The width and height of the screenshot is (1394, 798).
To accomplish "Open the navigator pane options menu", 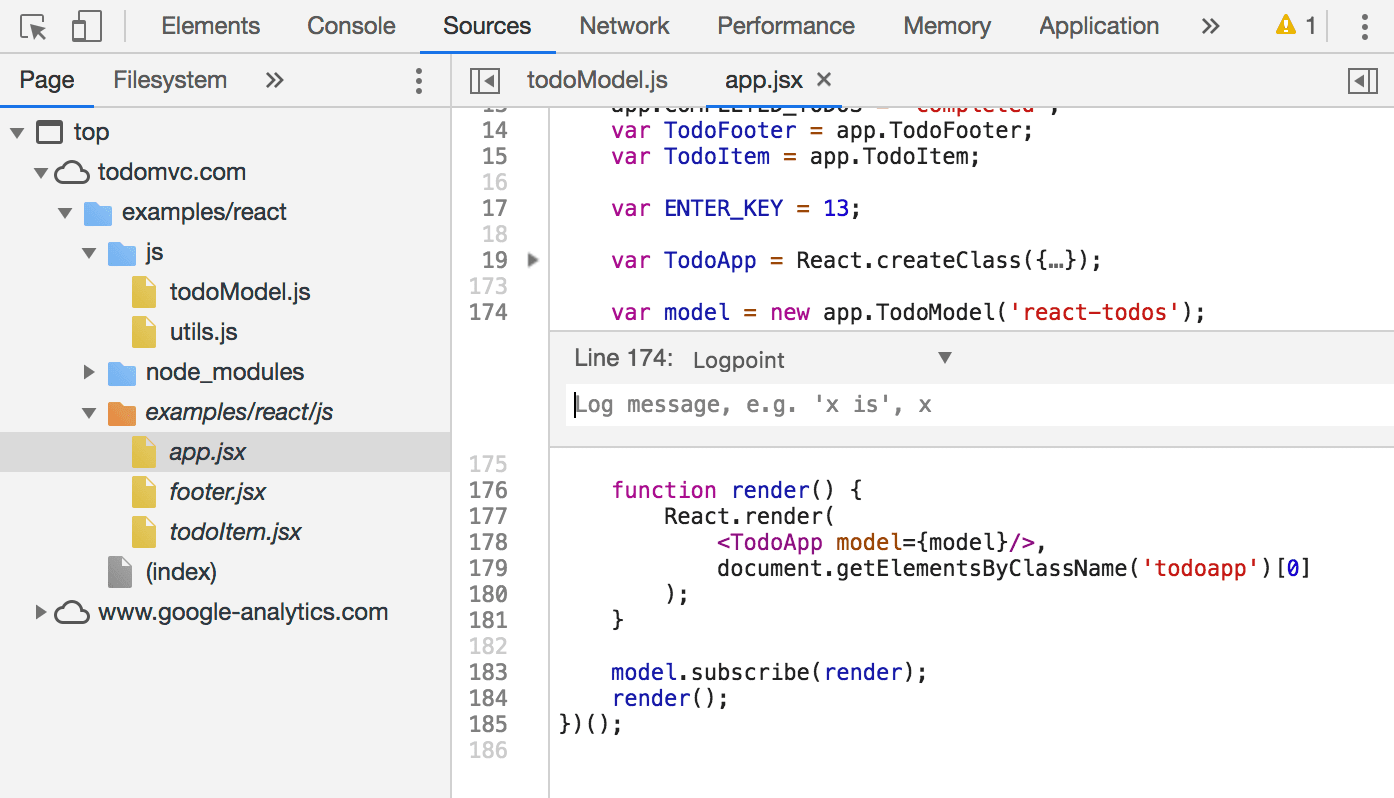I will point(419,80).
